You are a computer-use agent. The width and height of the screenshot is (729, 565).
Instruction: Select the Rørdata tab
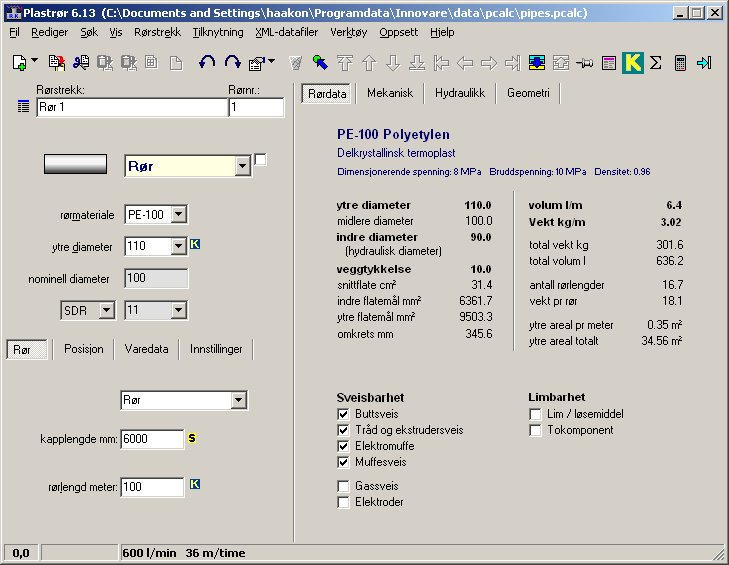(x=327, y=93)
